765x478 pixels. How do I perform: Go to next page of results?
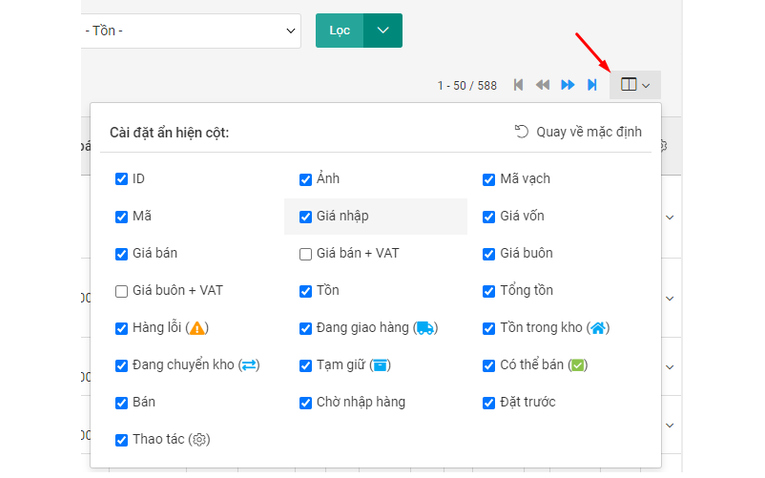[567, 85]
